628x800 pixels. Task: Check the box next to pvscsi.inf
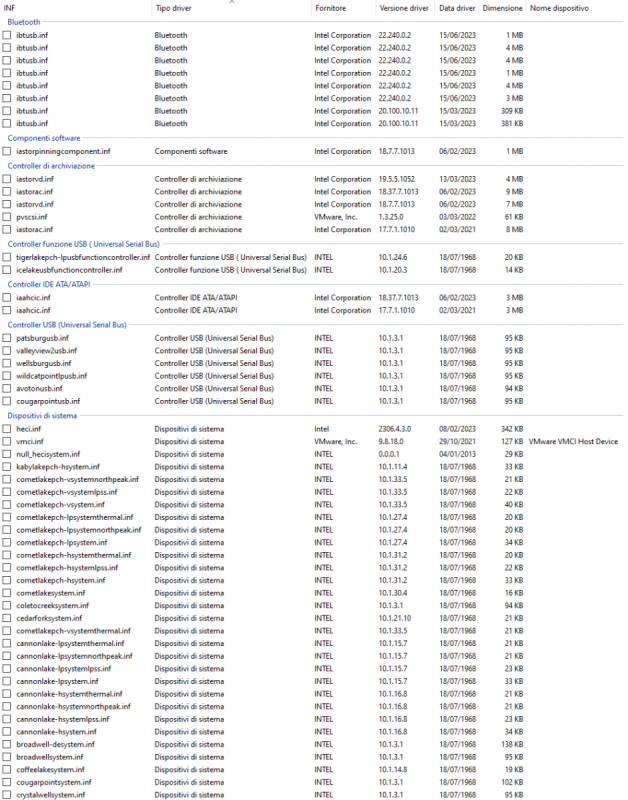[7, 217]
